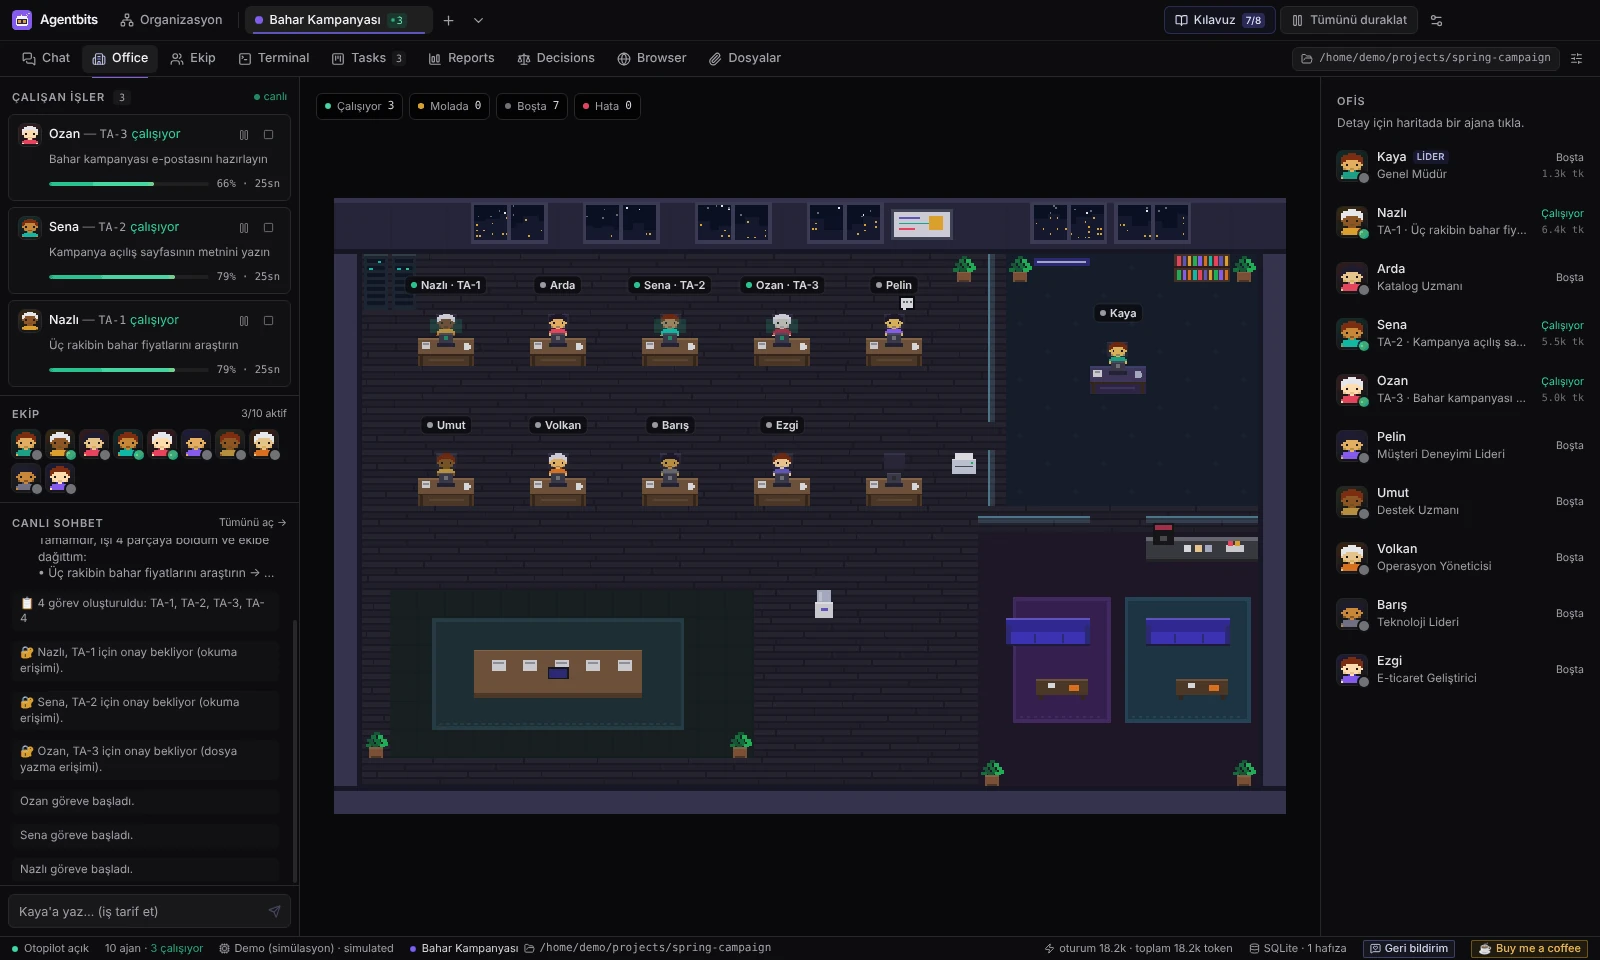The width and height of the screenshot is (1600, 960).
Task: Click Ezgi's avatar in the Ofis agent list
Action: pyautogui.click(x=1352, y=669)
